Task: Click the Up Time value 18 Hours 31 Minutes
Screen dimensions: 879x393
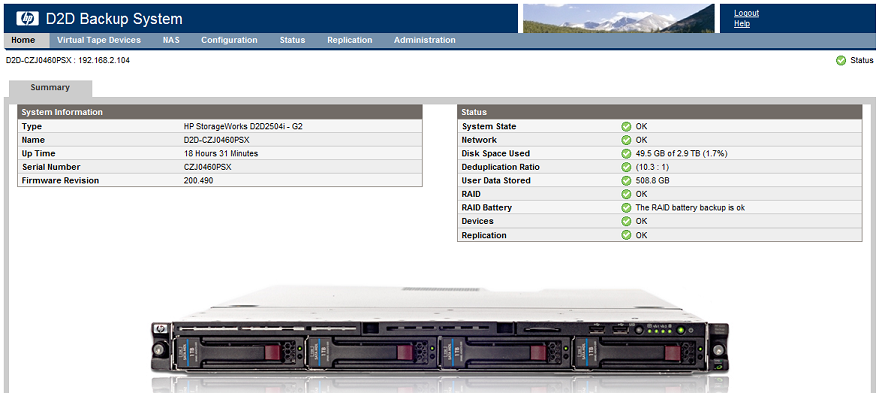Action: coord(221,154)
